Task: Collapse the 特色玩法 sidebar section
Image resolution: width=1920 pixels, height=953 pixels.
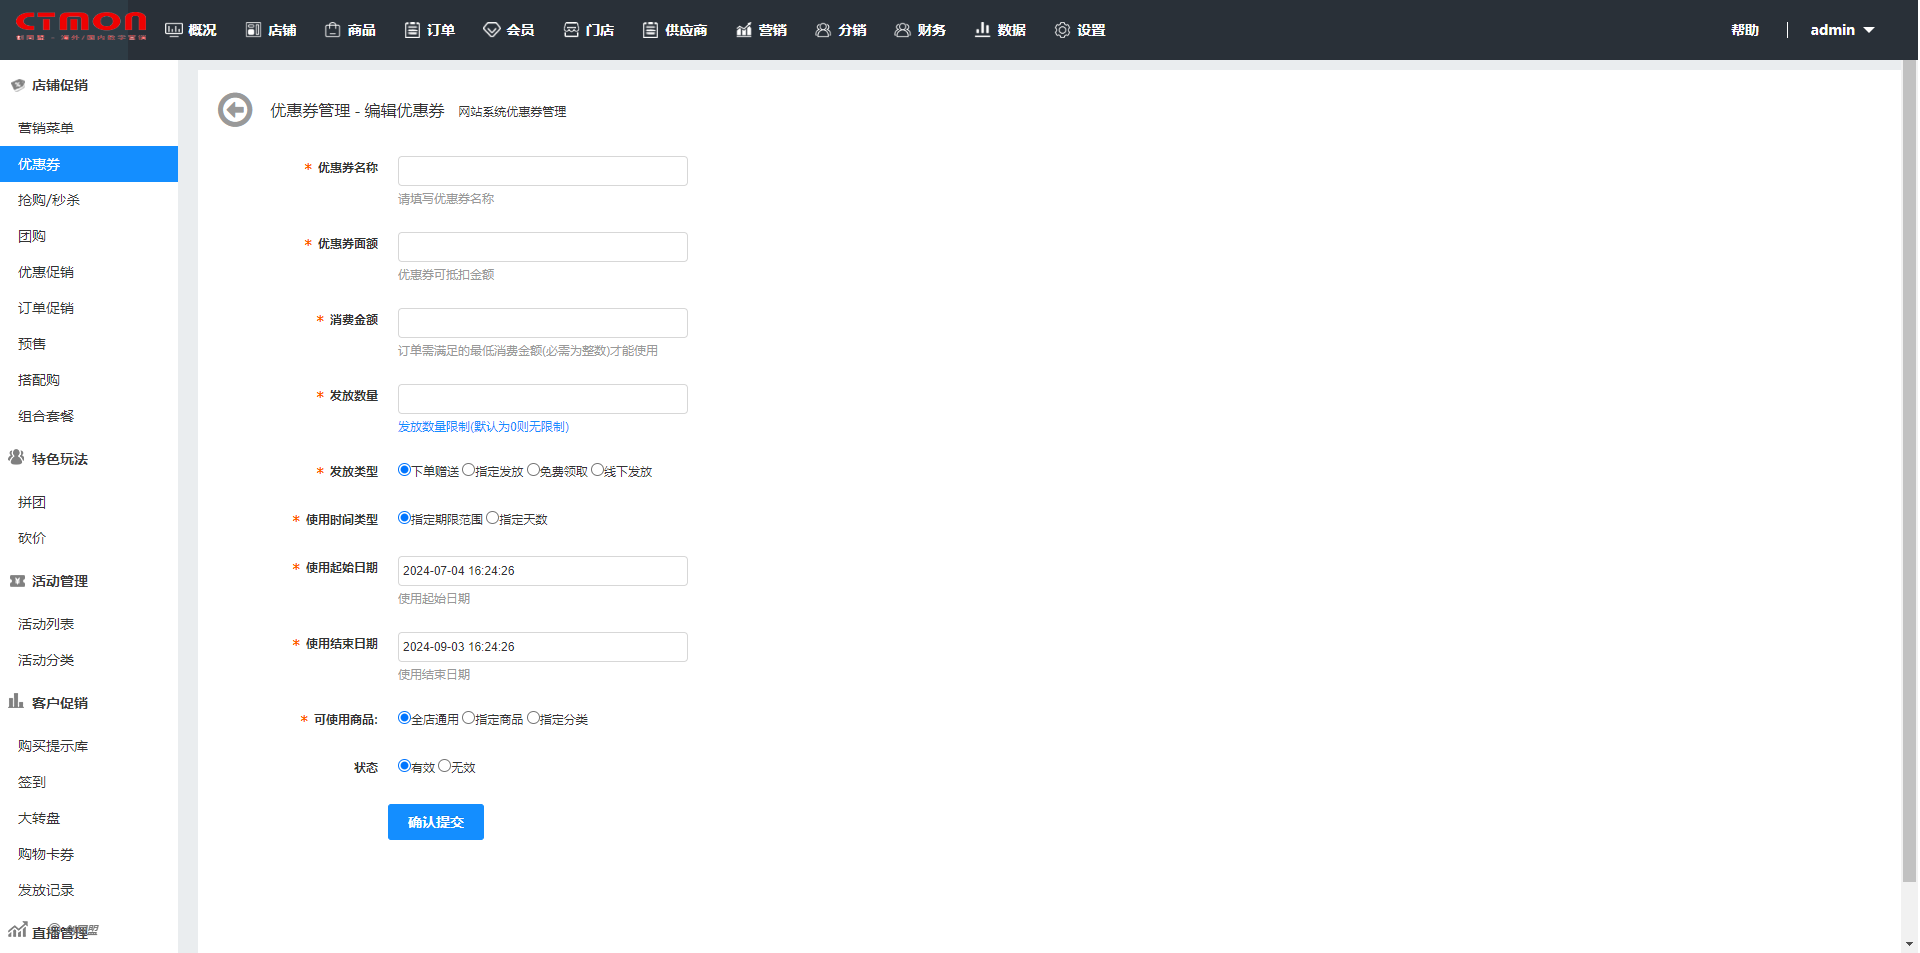Action: [59, 459]
